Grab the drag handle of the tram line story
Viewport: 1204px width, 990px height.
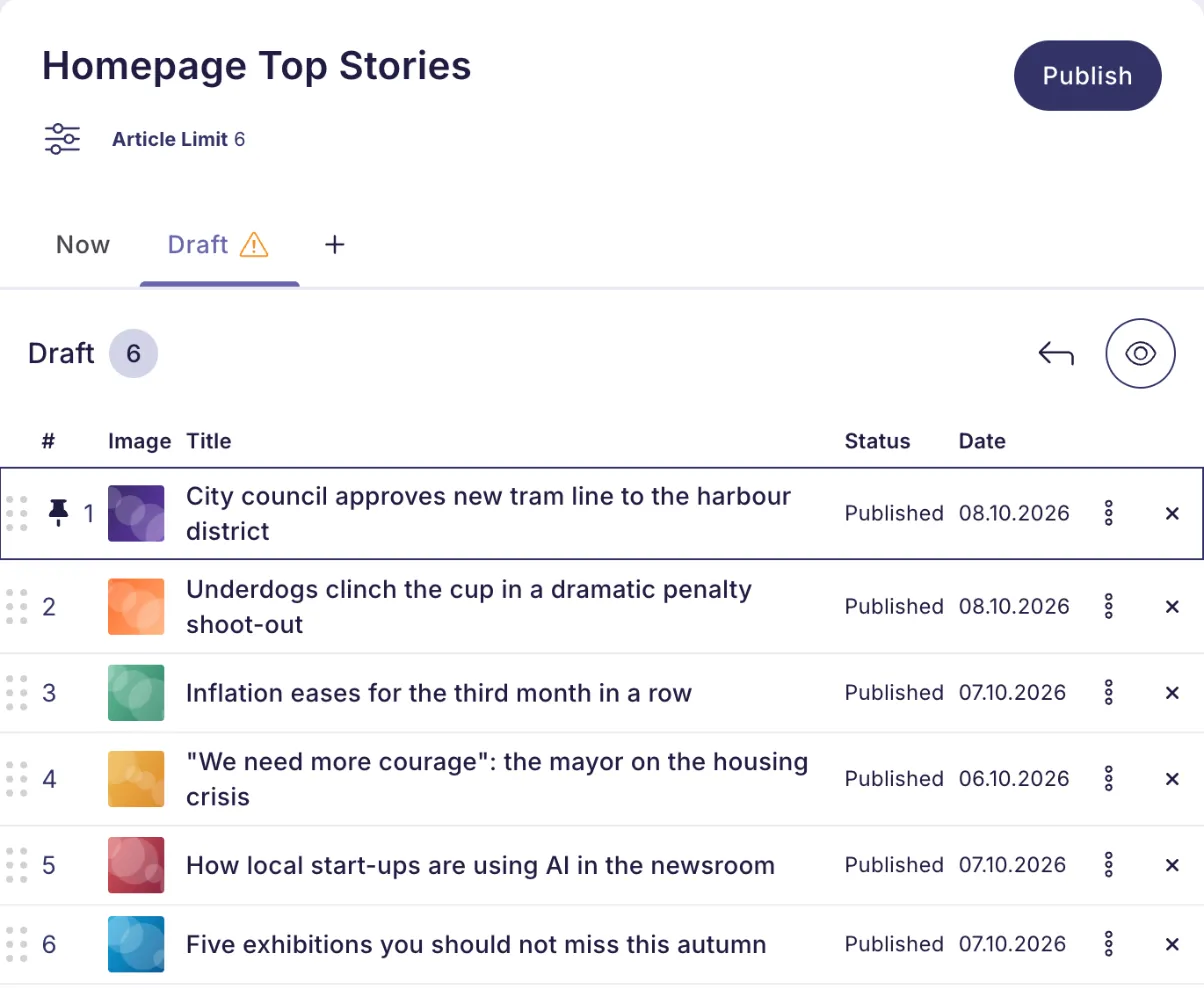16,514
